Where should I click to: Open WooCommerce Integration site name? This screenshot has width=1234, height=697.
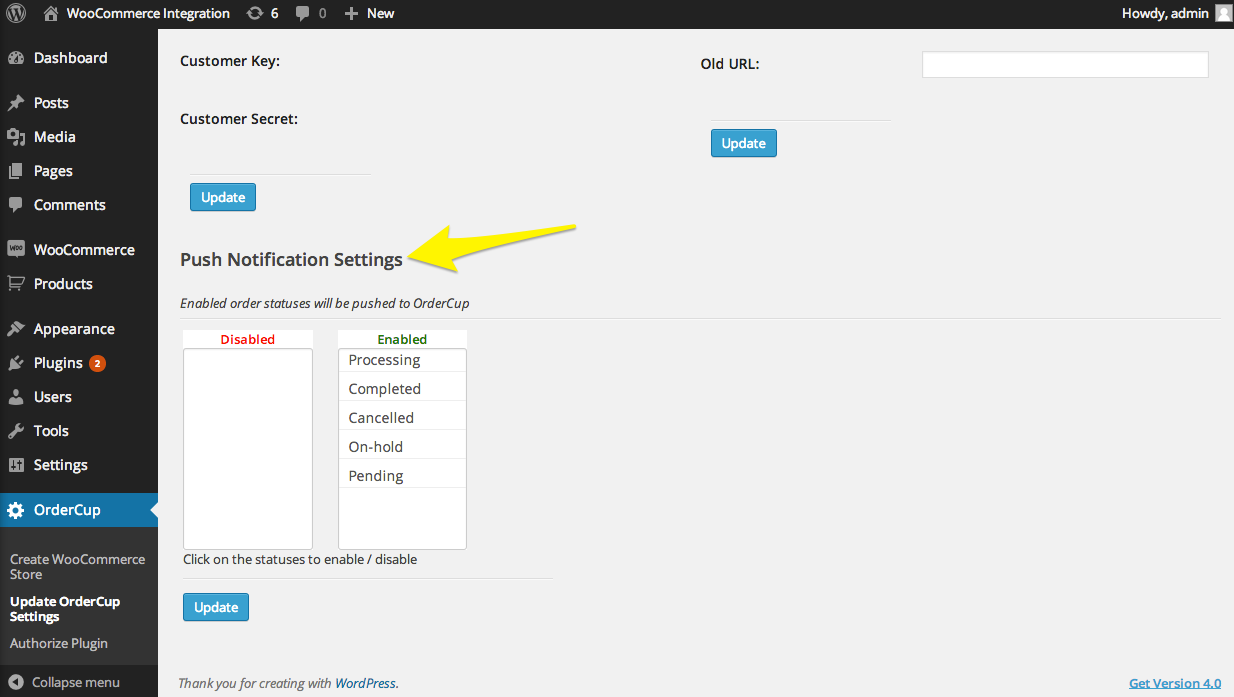point(148,14)
